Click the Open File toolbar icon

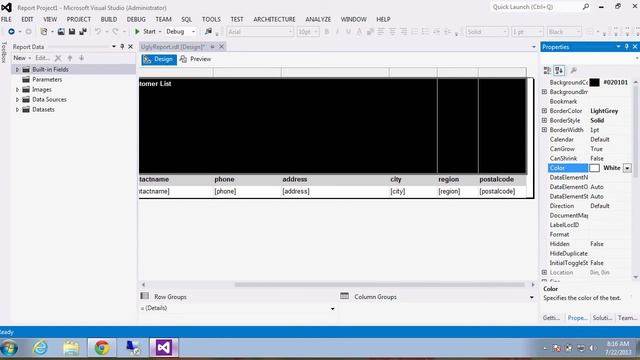(61, 31)
